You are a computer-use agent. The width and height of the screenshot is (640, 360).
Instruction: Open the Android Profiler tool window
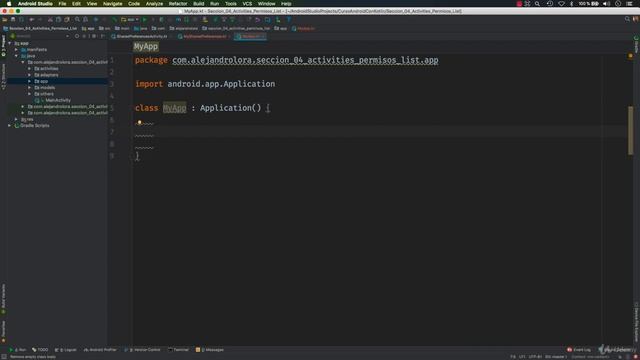100,350
